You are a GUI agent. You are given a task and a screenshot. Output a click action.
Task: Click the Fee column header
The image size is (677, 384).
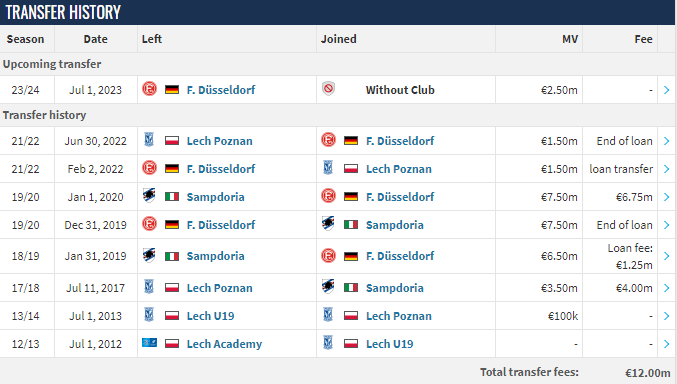pos(643,39)
